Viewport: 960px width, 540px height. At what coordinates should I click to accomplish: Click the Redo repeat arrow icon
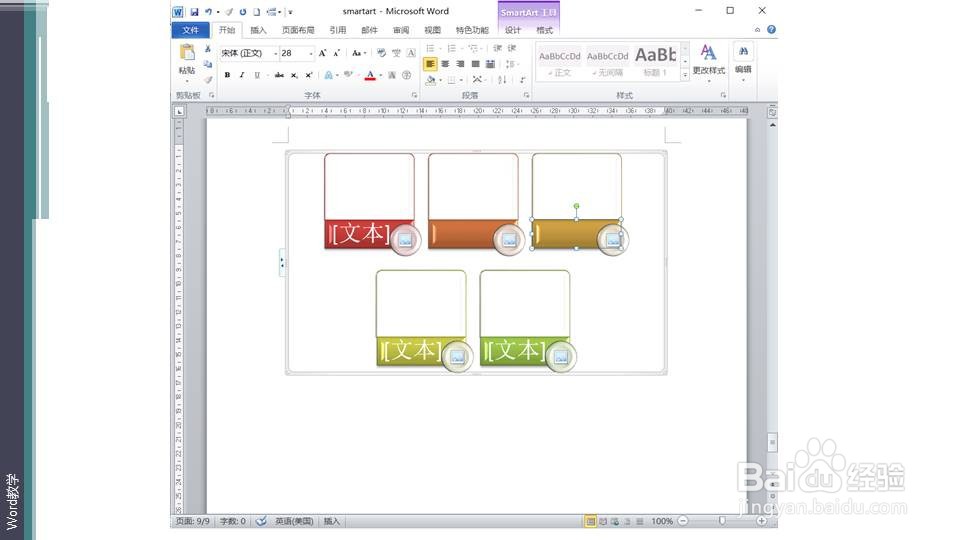click(242, 12)
